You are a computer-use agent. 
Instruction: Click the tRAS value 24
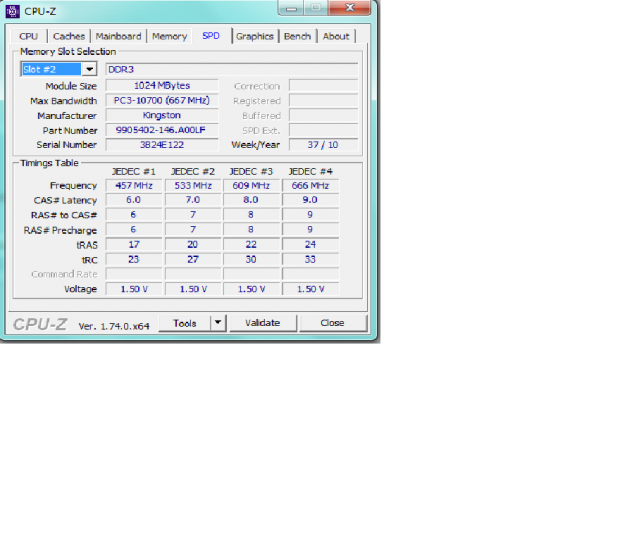tap(310, 245)
